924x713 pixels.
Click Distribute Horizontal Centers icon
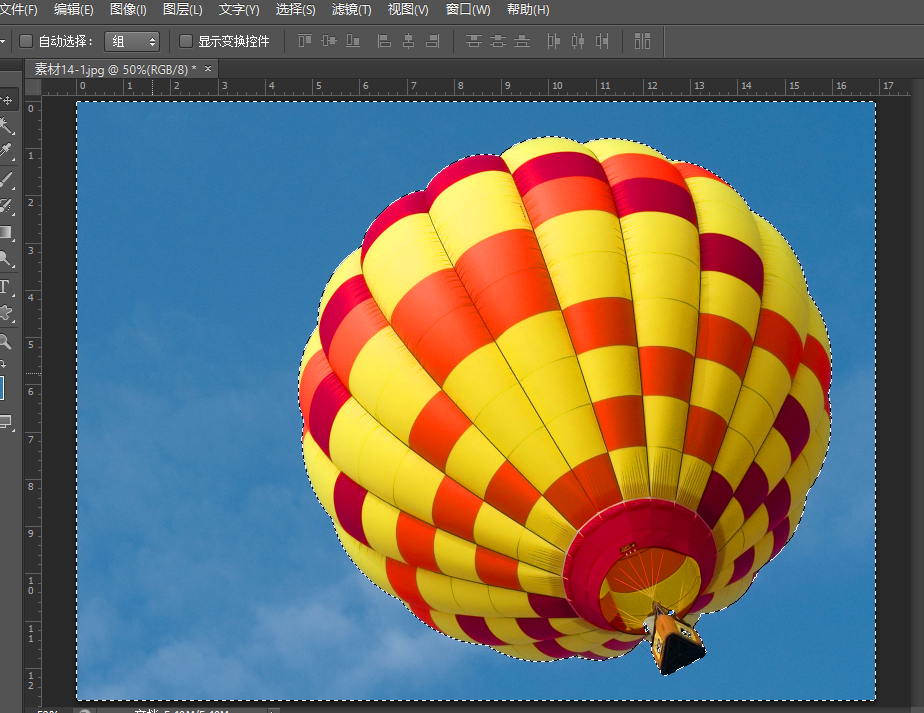coord(578,41)
